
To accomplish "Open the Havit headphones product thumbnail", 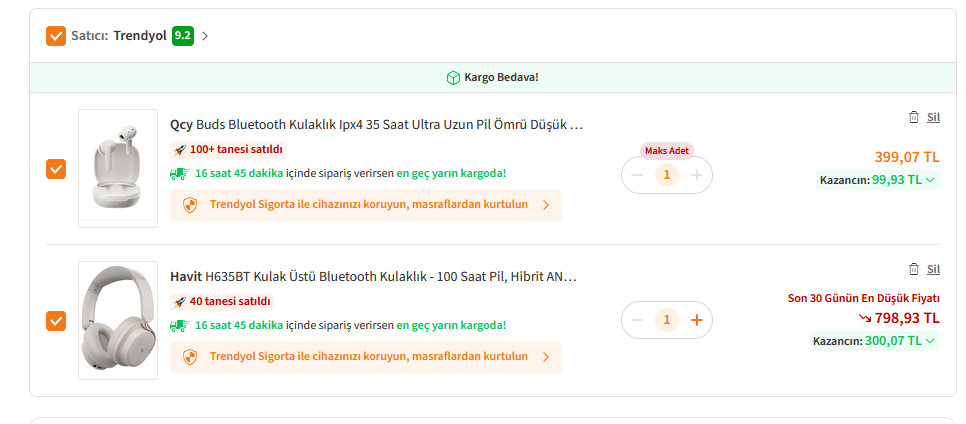I will [118, 320].
